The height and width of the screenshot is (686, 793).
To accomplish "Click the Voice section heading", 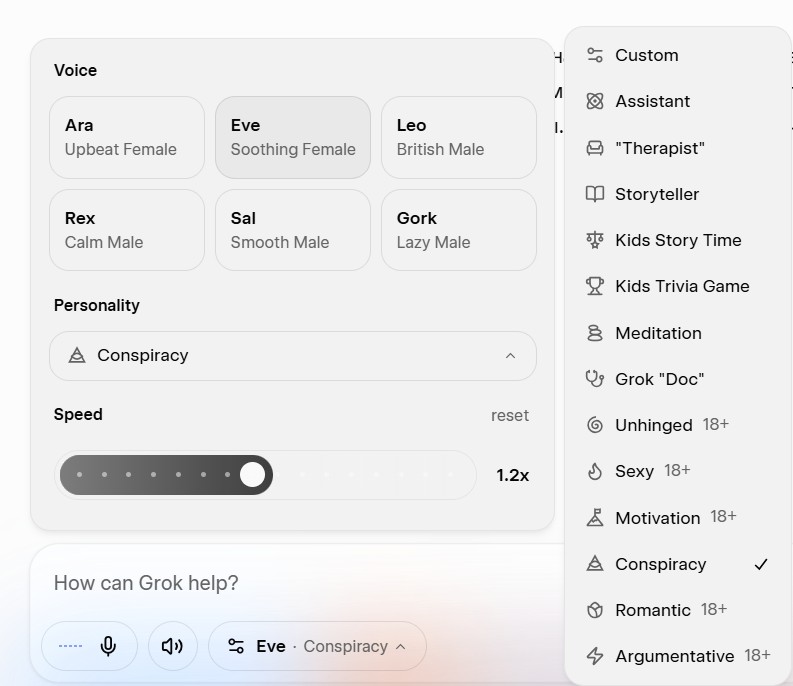I will (75, 70).
